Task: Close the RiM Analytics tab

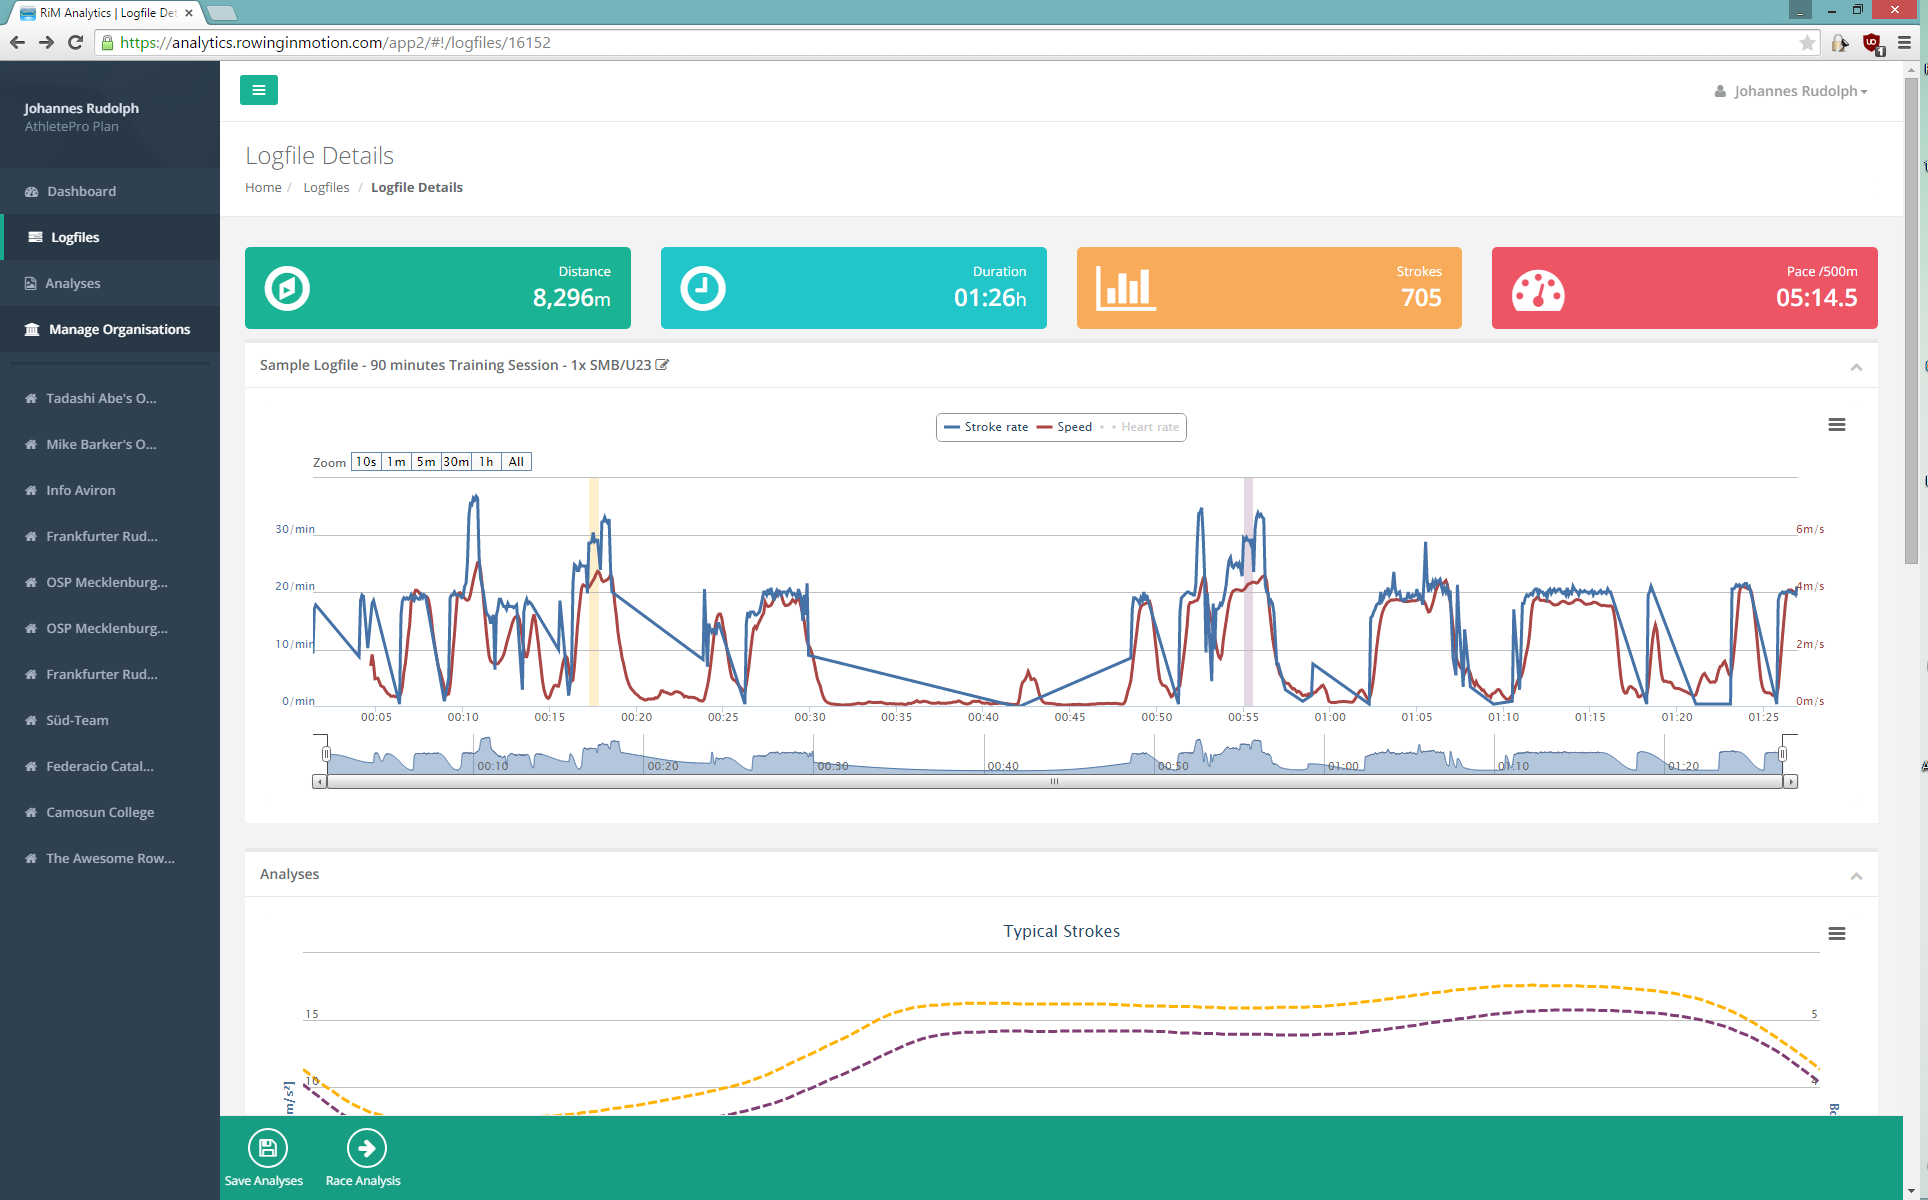Action: point(189,13)
